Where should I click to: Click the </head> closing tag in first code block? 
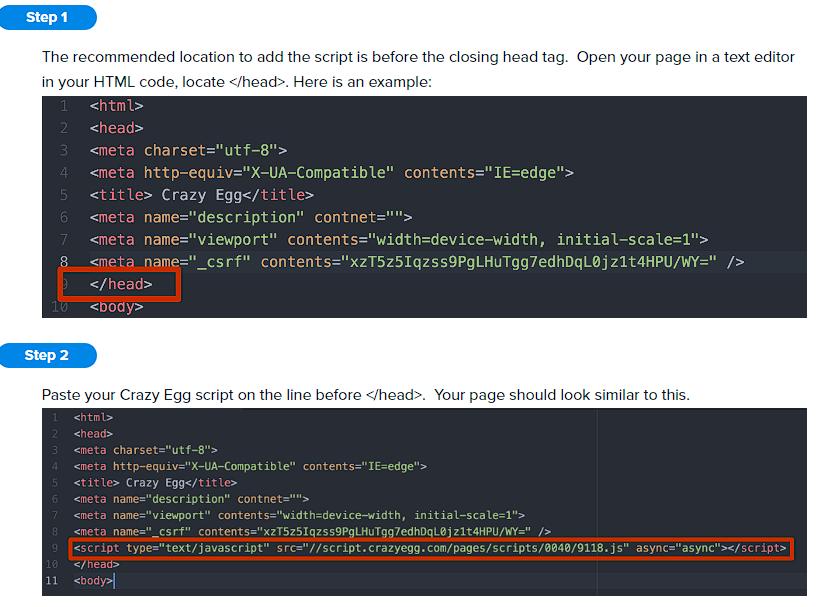(121, 284)
